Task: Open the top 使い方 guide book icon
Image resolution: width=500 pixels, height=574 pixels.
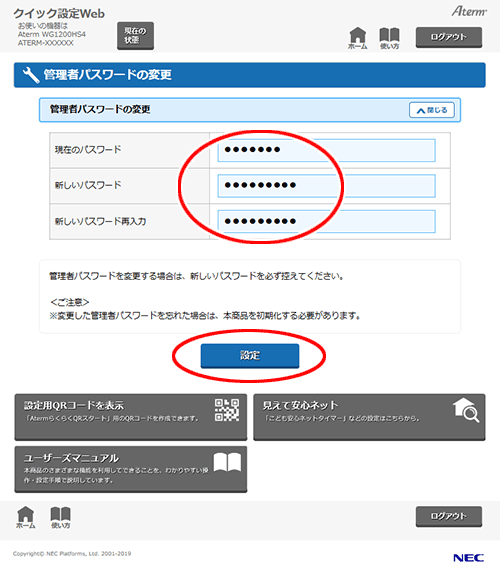Action: pyautogui.click(x=389, y=38)
